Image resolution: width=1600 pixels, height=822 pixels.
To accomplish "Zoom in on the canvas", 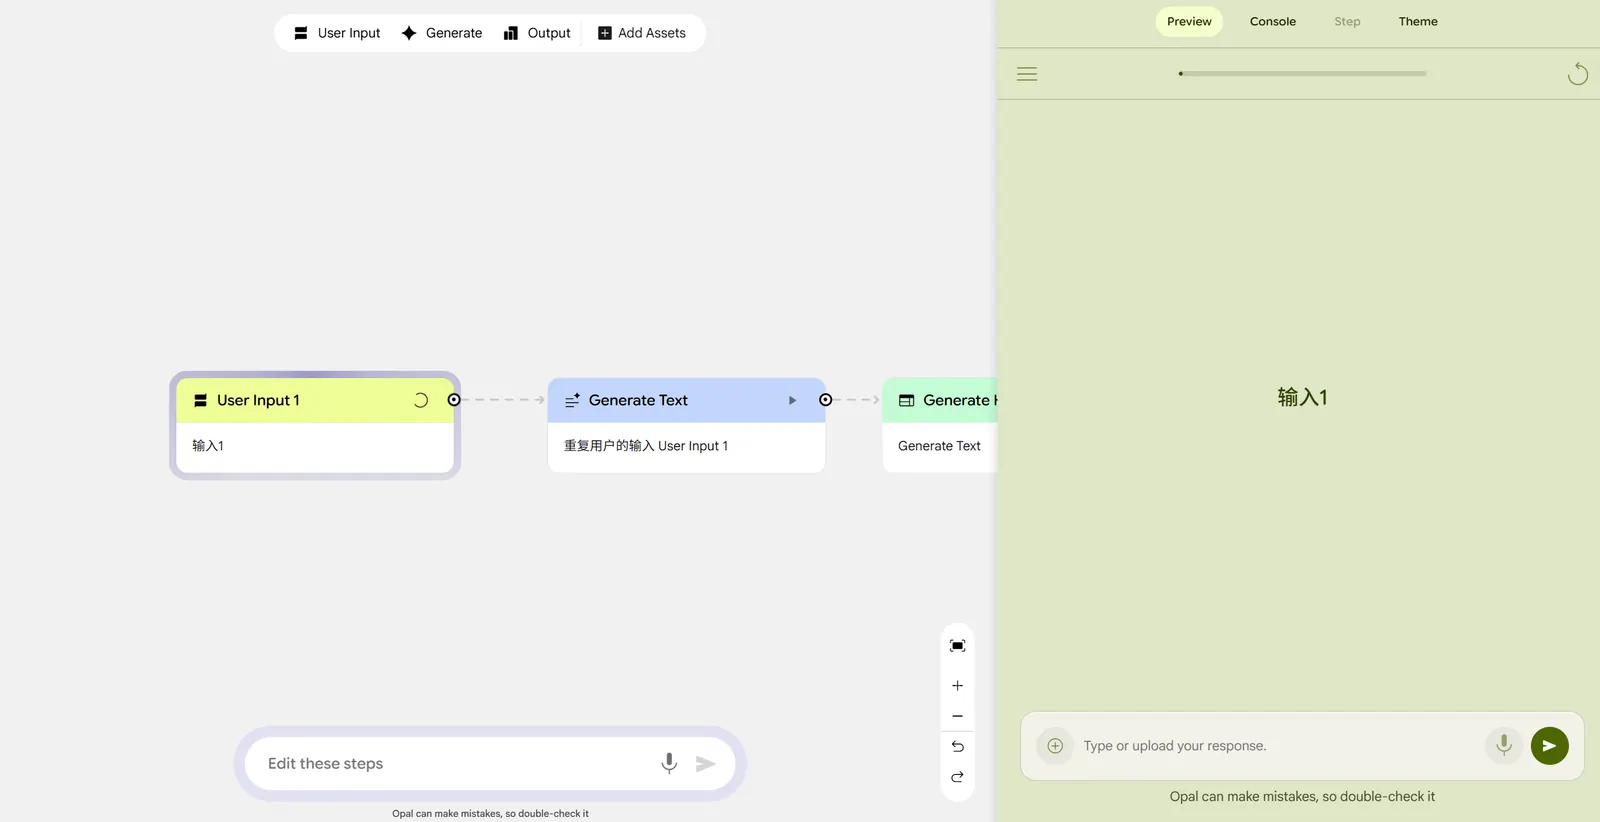I will coord(957,686).
